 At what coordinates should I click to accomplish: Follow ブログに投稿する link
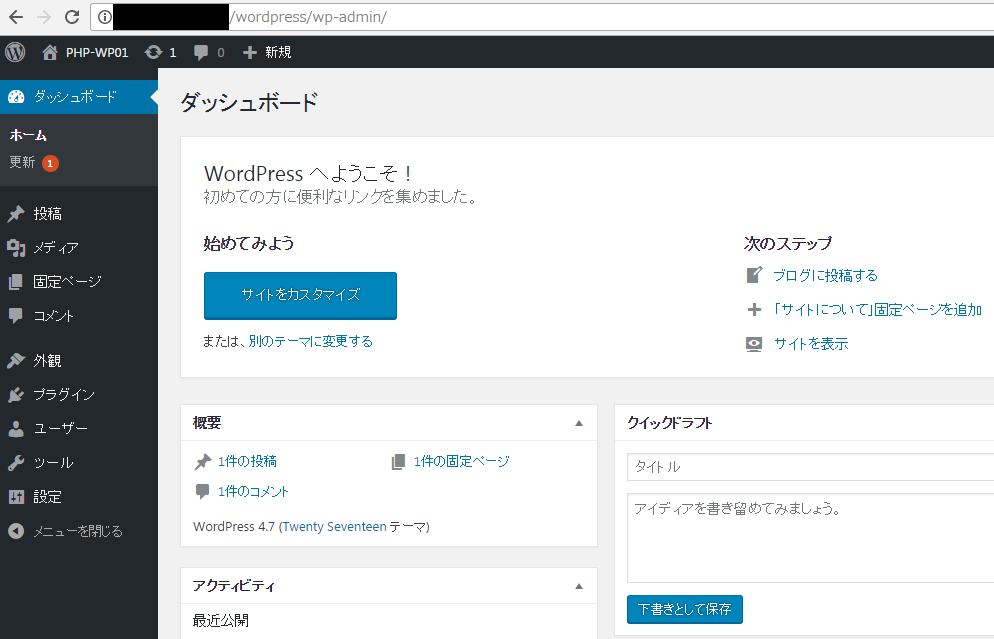click(825, 275)
